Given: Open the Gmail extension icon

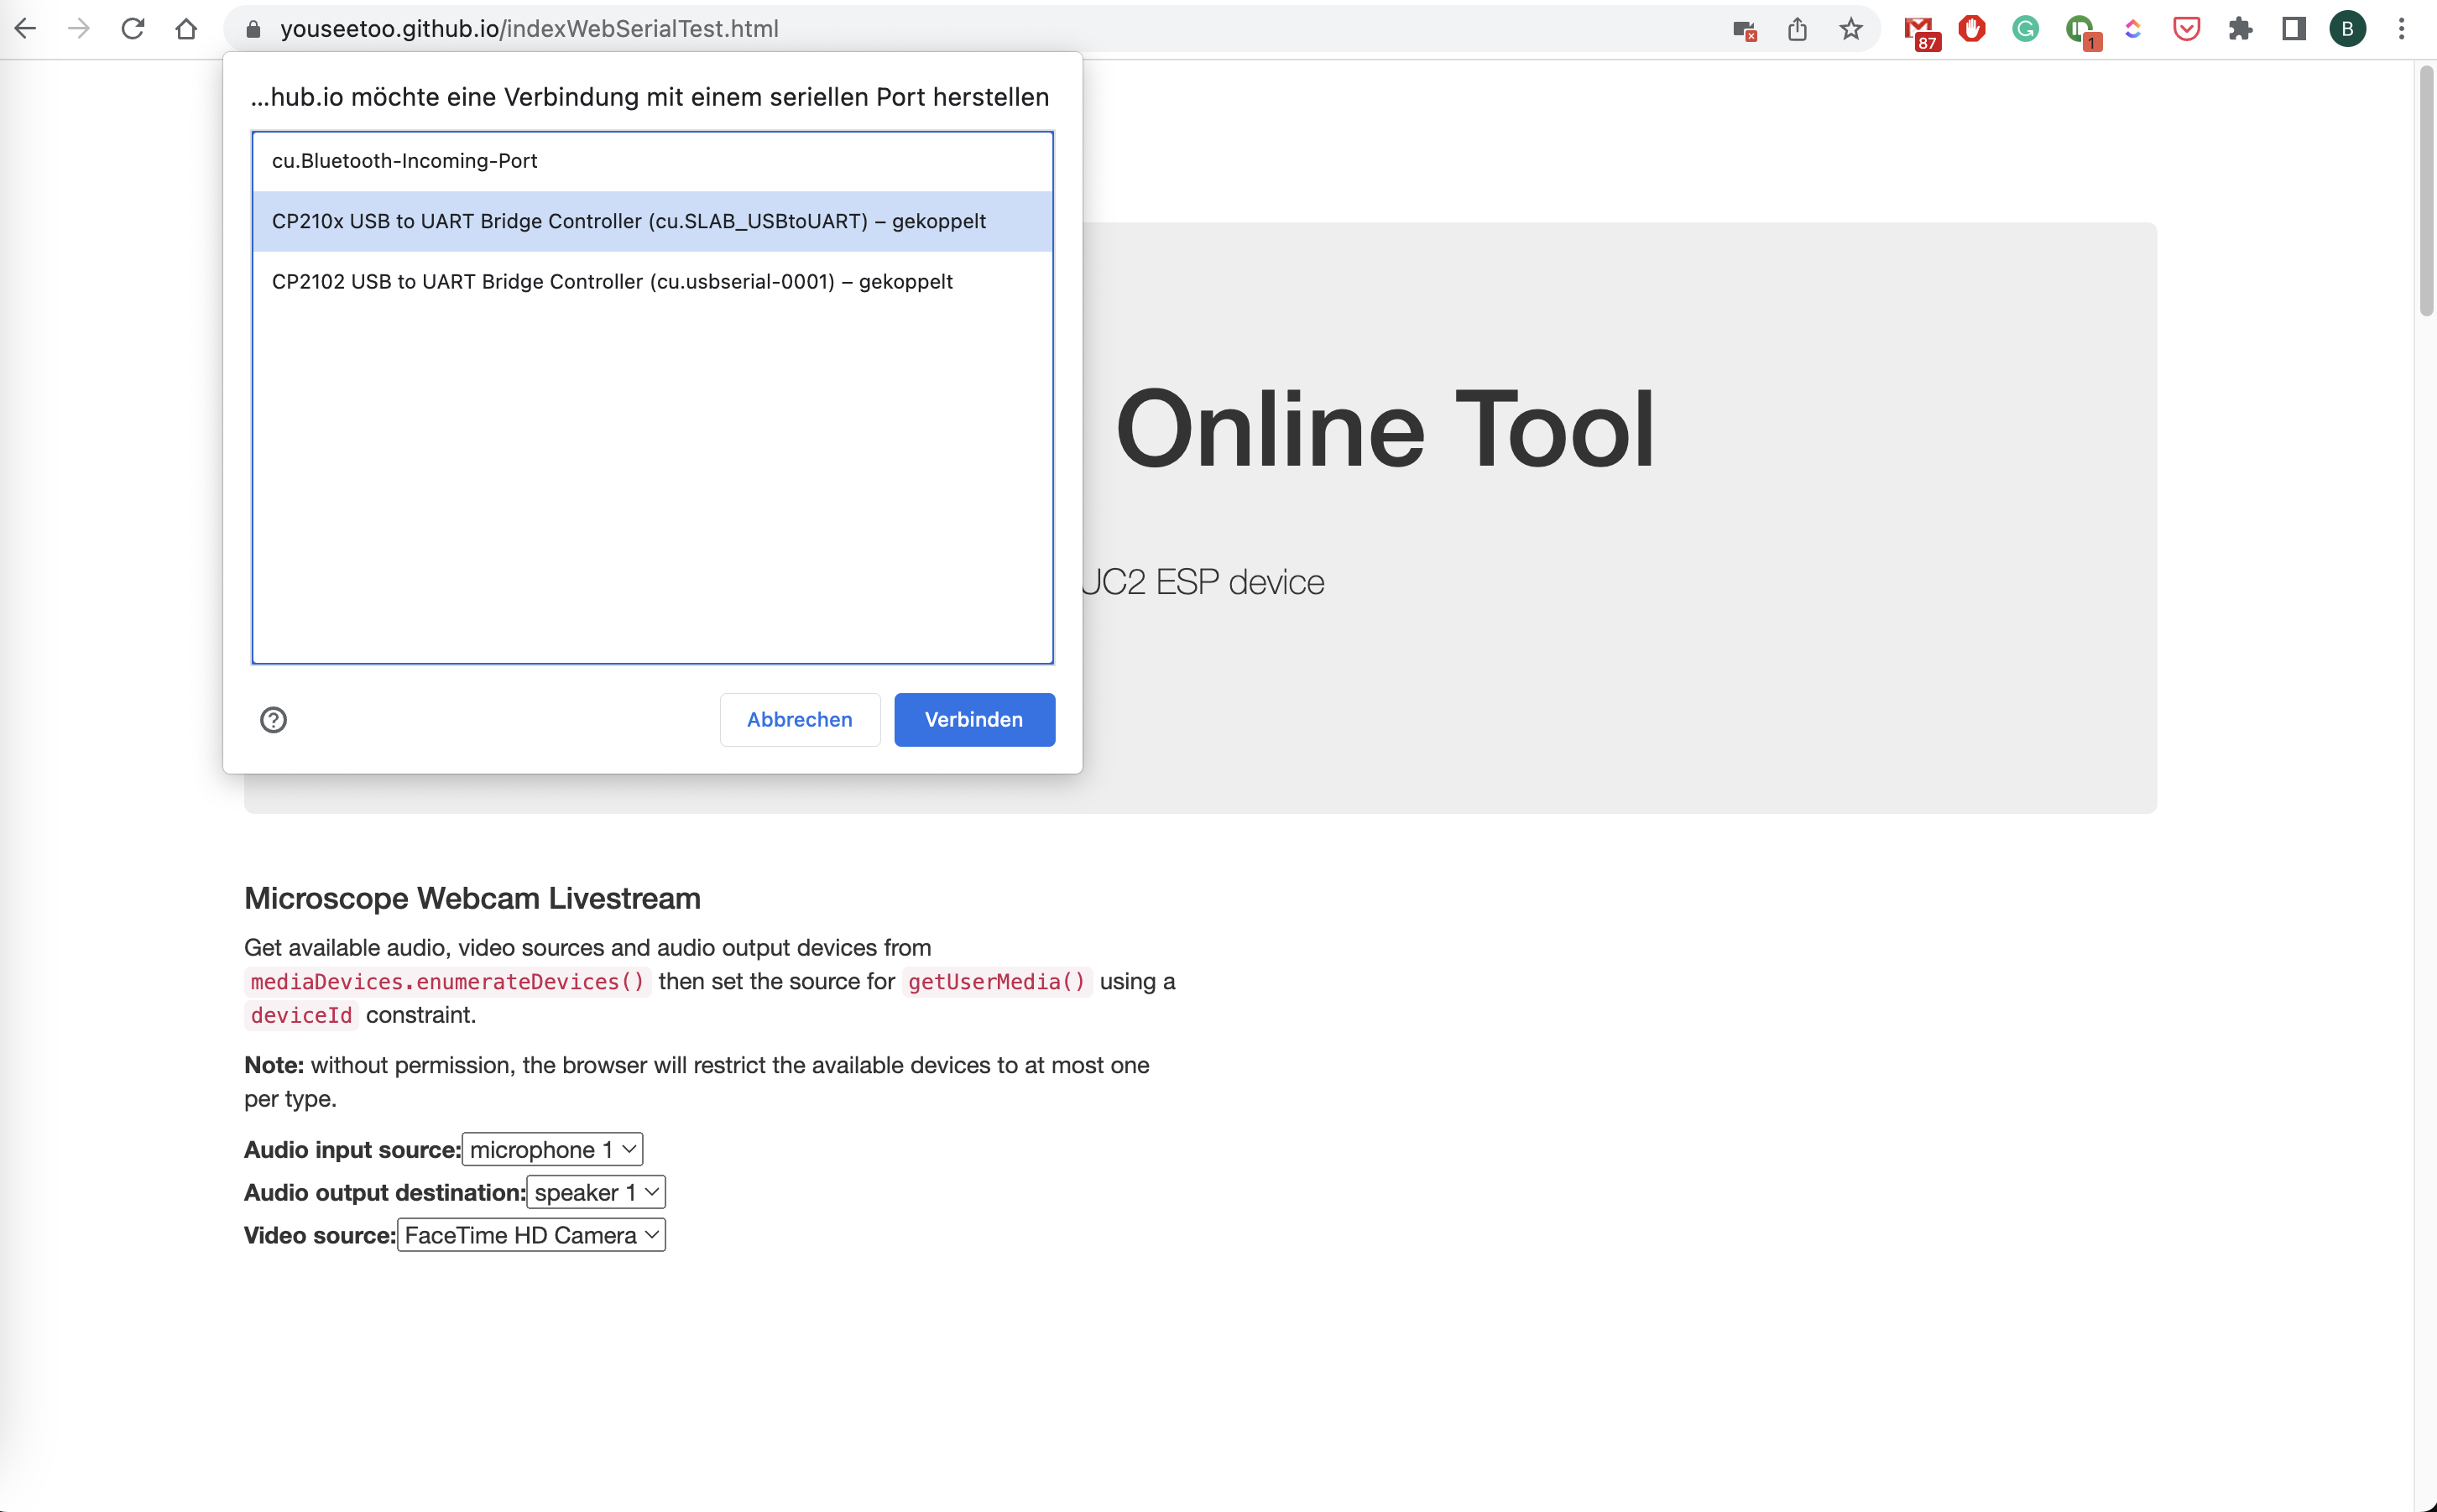Looking at the screenshot, I should point(1919,29).
